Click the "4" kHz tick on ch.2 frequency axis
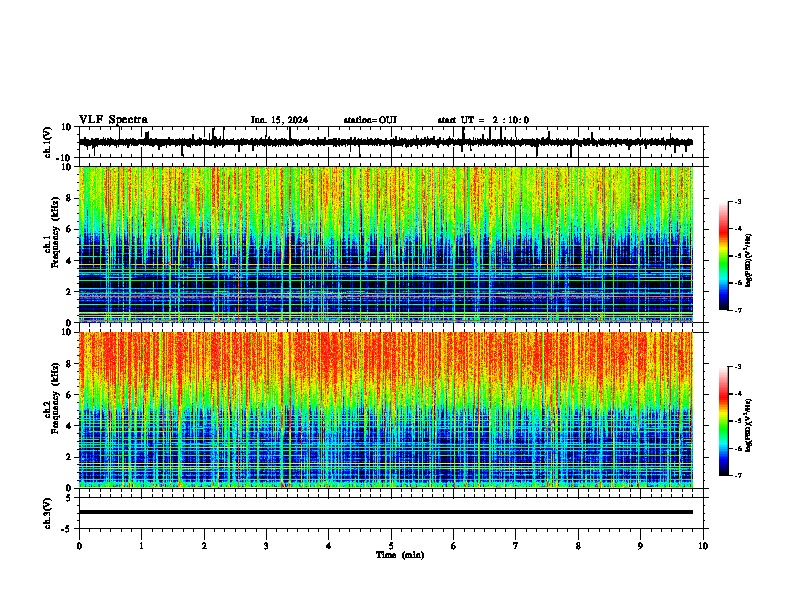Viewport: 792px width, 612px height. coord(69,426)
